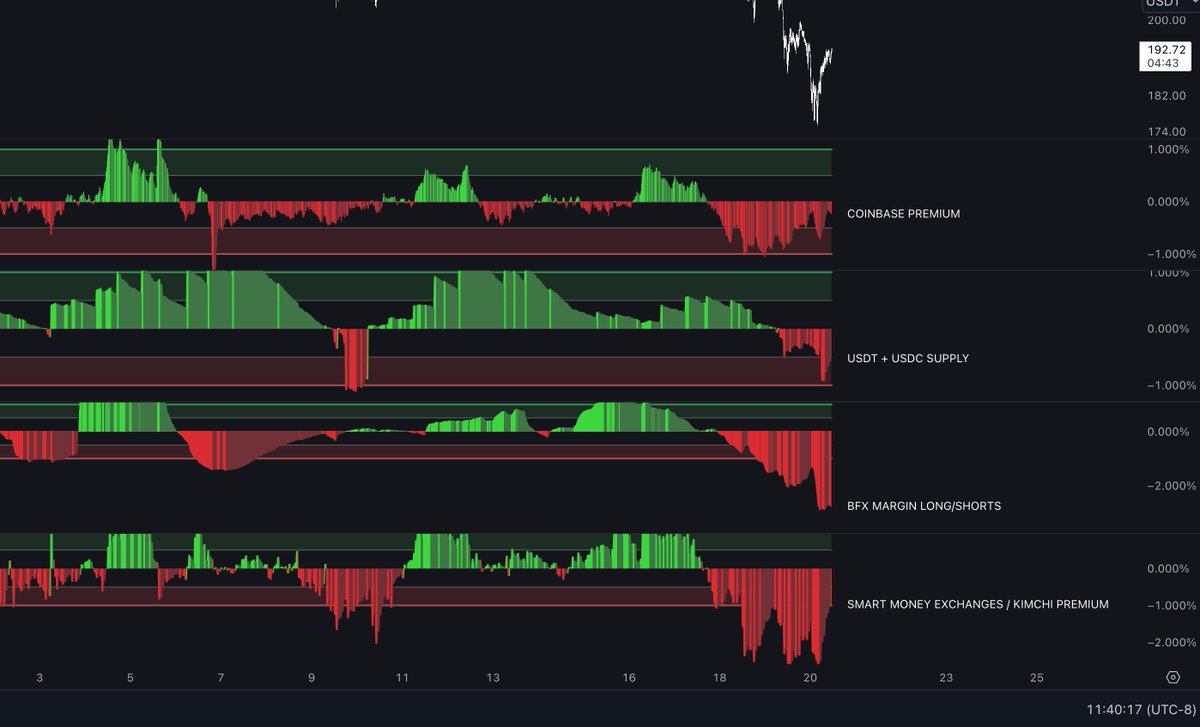1200x727 pixels.
Task: Select the SMART MONEY EXCHANGES / KIMCHI PREMIUM label
Action: (x=978, y=604)
